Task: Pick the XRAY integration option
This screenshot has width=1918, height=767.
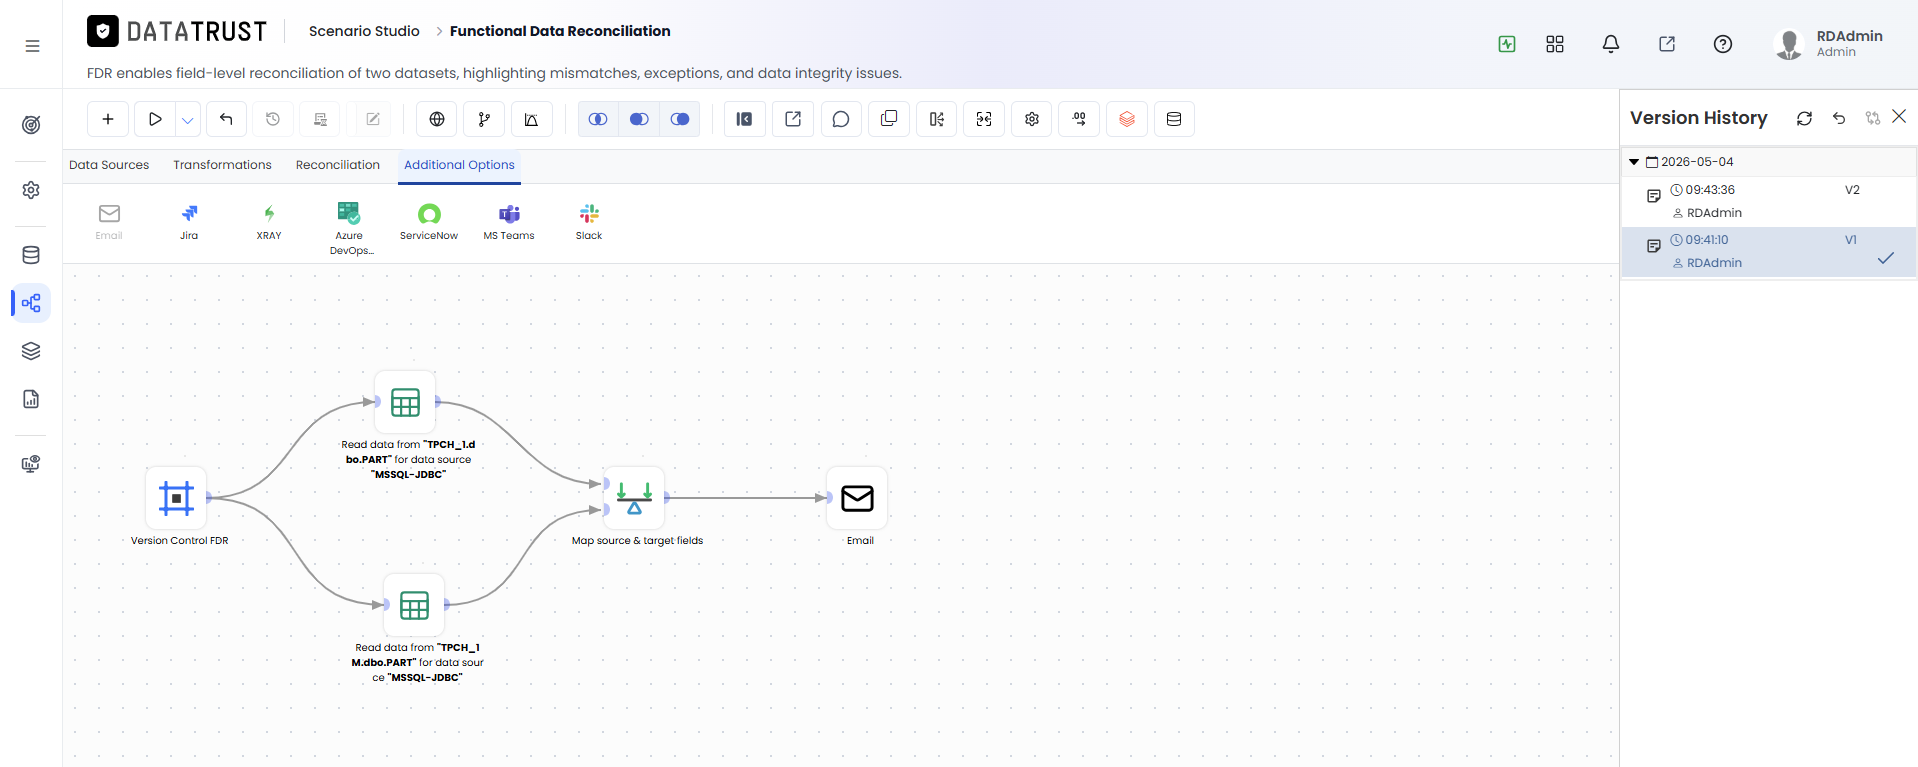Action: (269, 221)
